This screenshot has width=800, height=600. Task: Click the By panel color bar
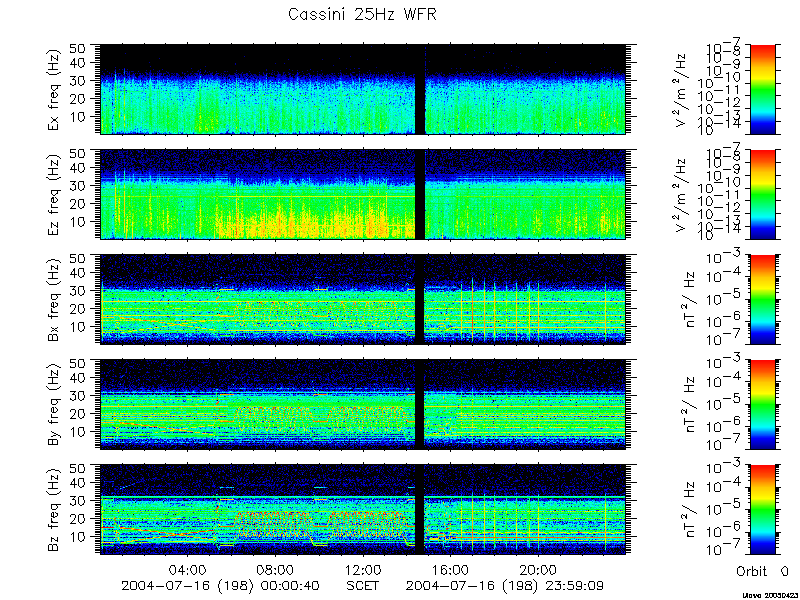coord(762,405)
